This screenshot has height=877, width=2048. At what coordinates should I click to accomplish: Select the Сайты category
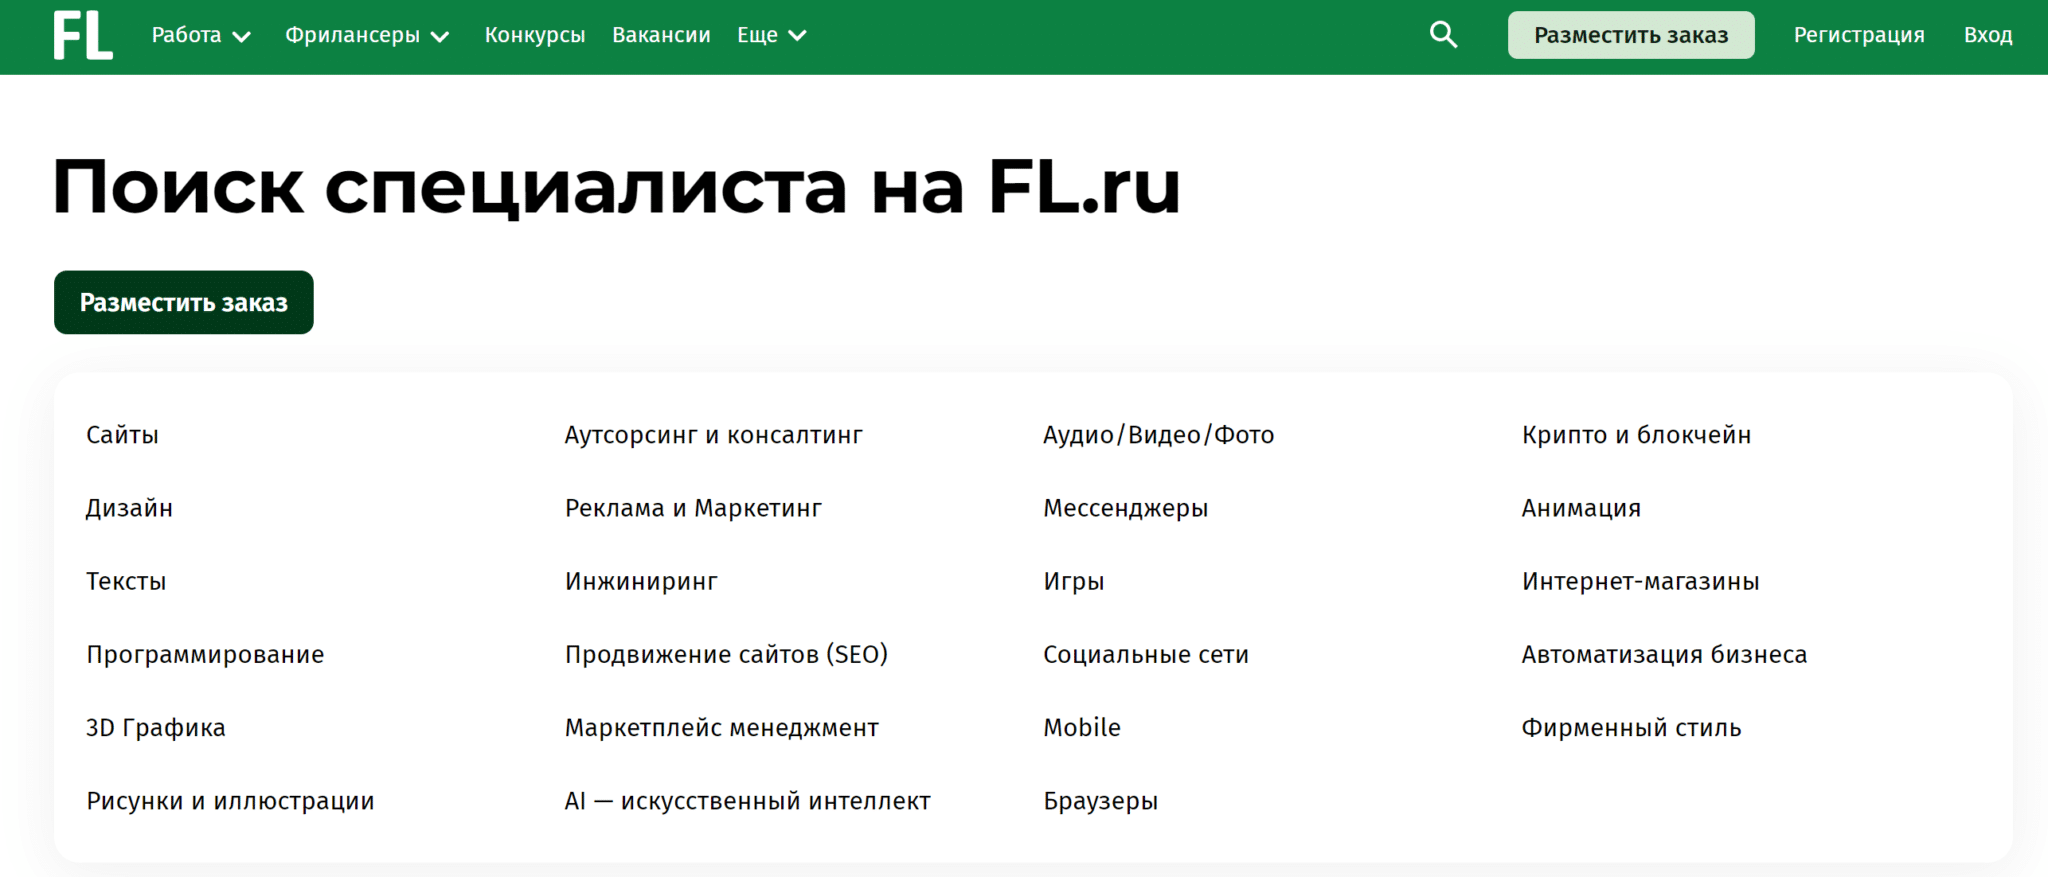[x=122, y=435]
